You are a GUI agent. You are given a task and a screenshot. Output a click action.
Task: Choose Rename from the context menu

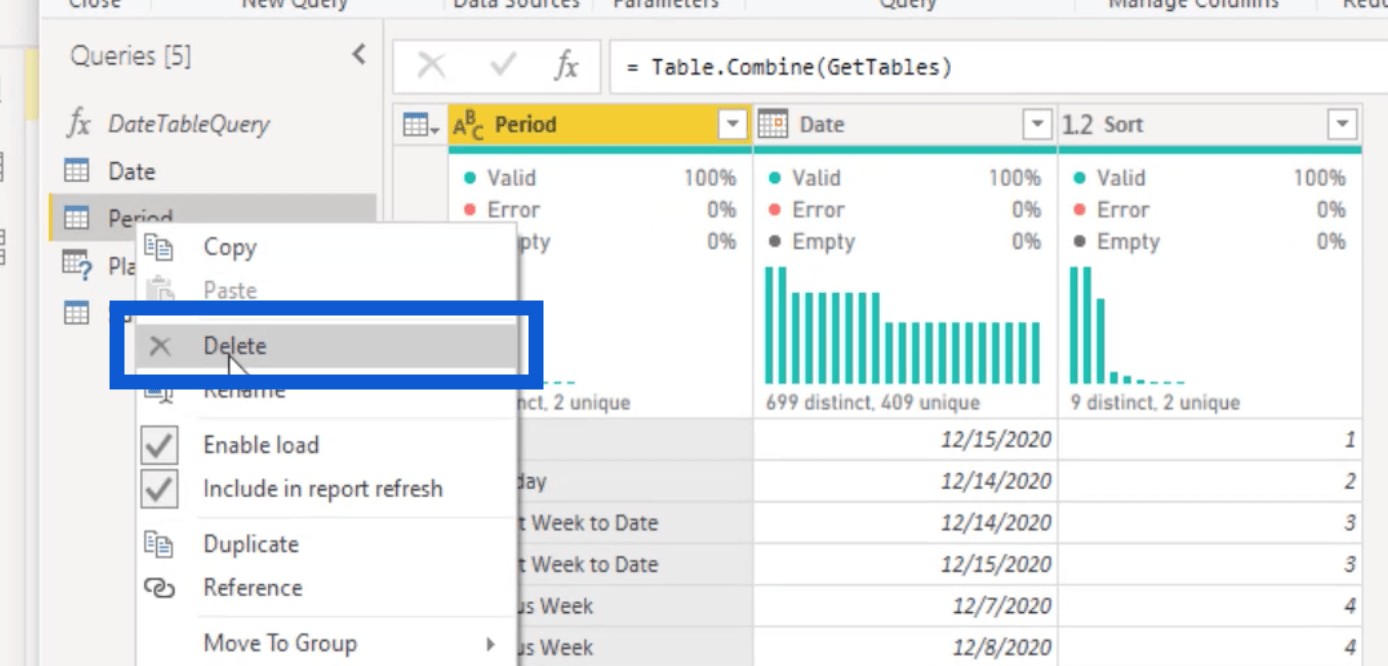[x=244, y=391]
